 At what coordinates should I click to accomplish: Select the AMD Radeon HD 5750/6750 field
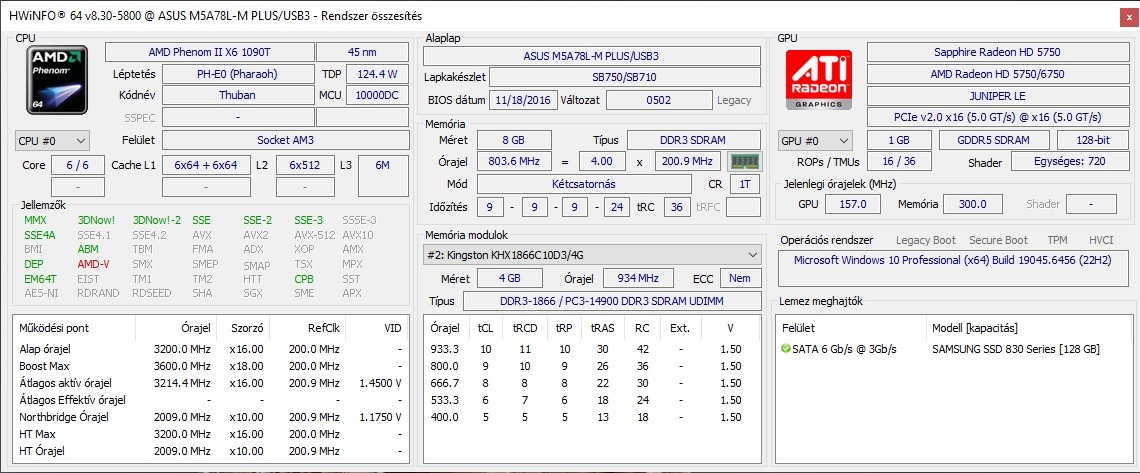pyautogui.click(x=997, y=74)
